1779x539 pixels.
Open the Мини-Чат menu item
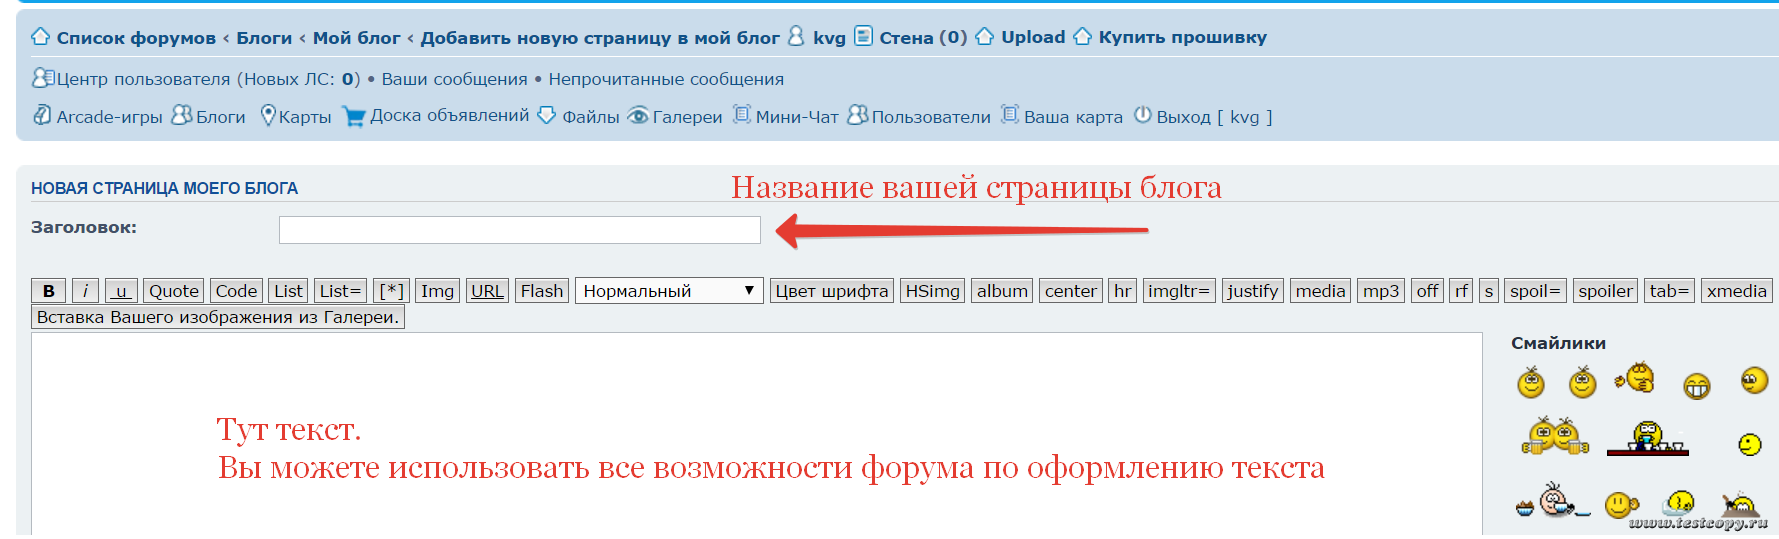pyautogui.click(x=796, y=117)
